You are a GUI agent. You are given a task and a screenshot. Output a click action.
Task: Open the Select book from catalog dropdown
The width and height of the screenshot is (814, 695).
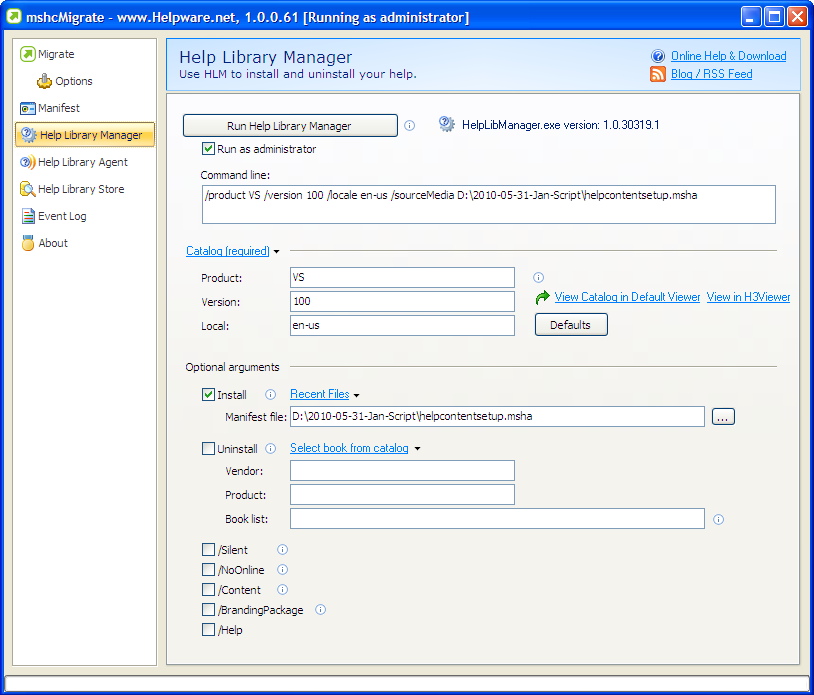(349, 448)
